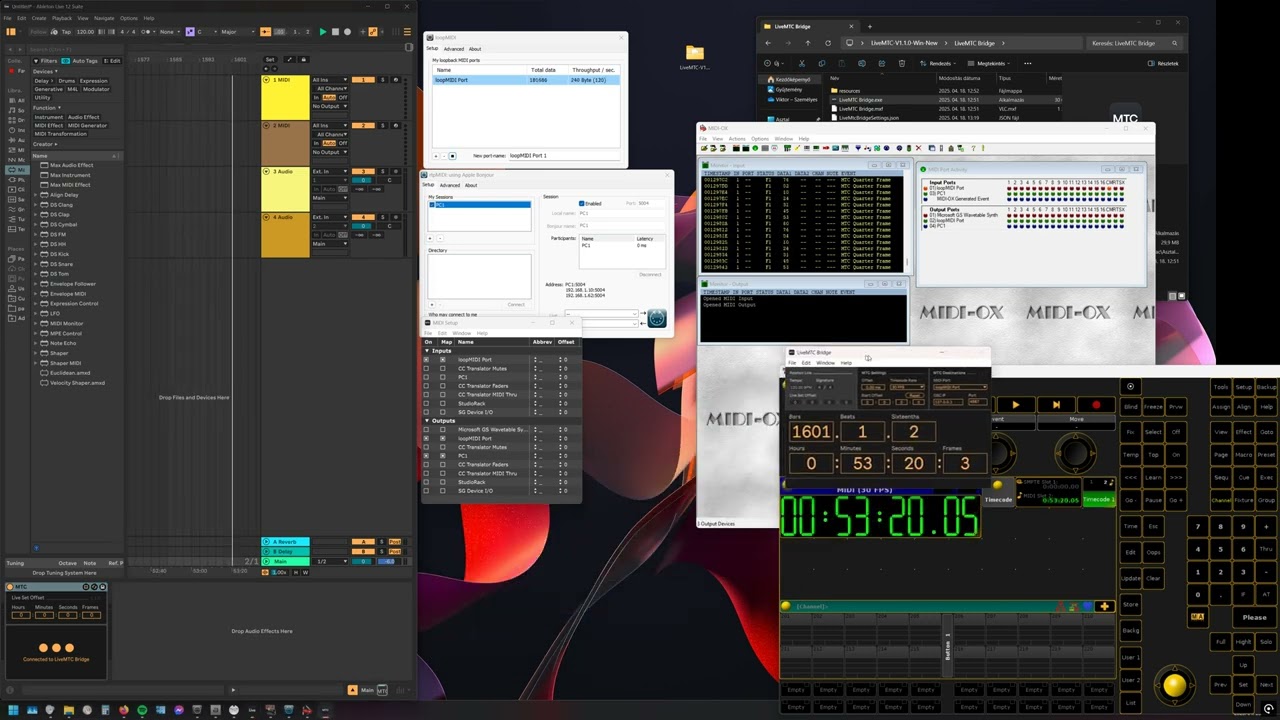Click the plus button in loopMIDI to add a port

pos(436,156)
